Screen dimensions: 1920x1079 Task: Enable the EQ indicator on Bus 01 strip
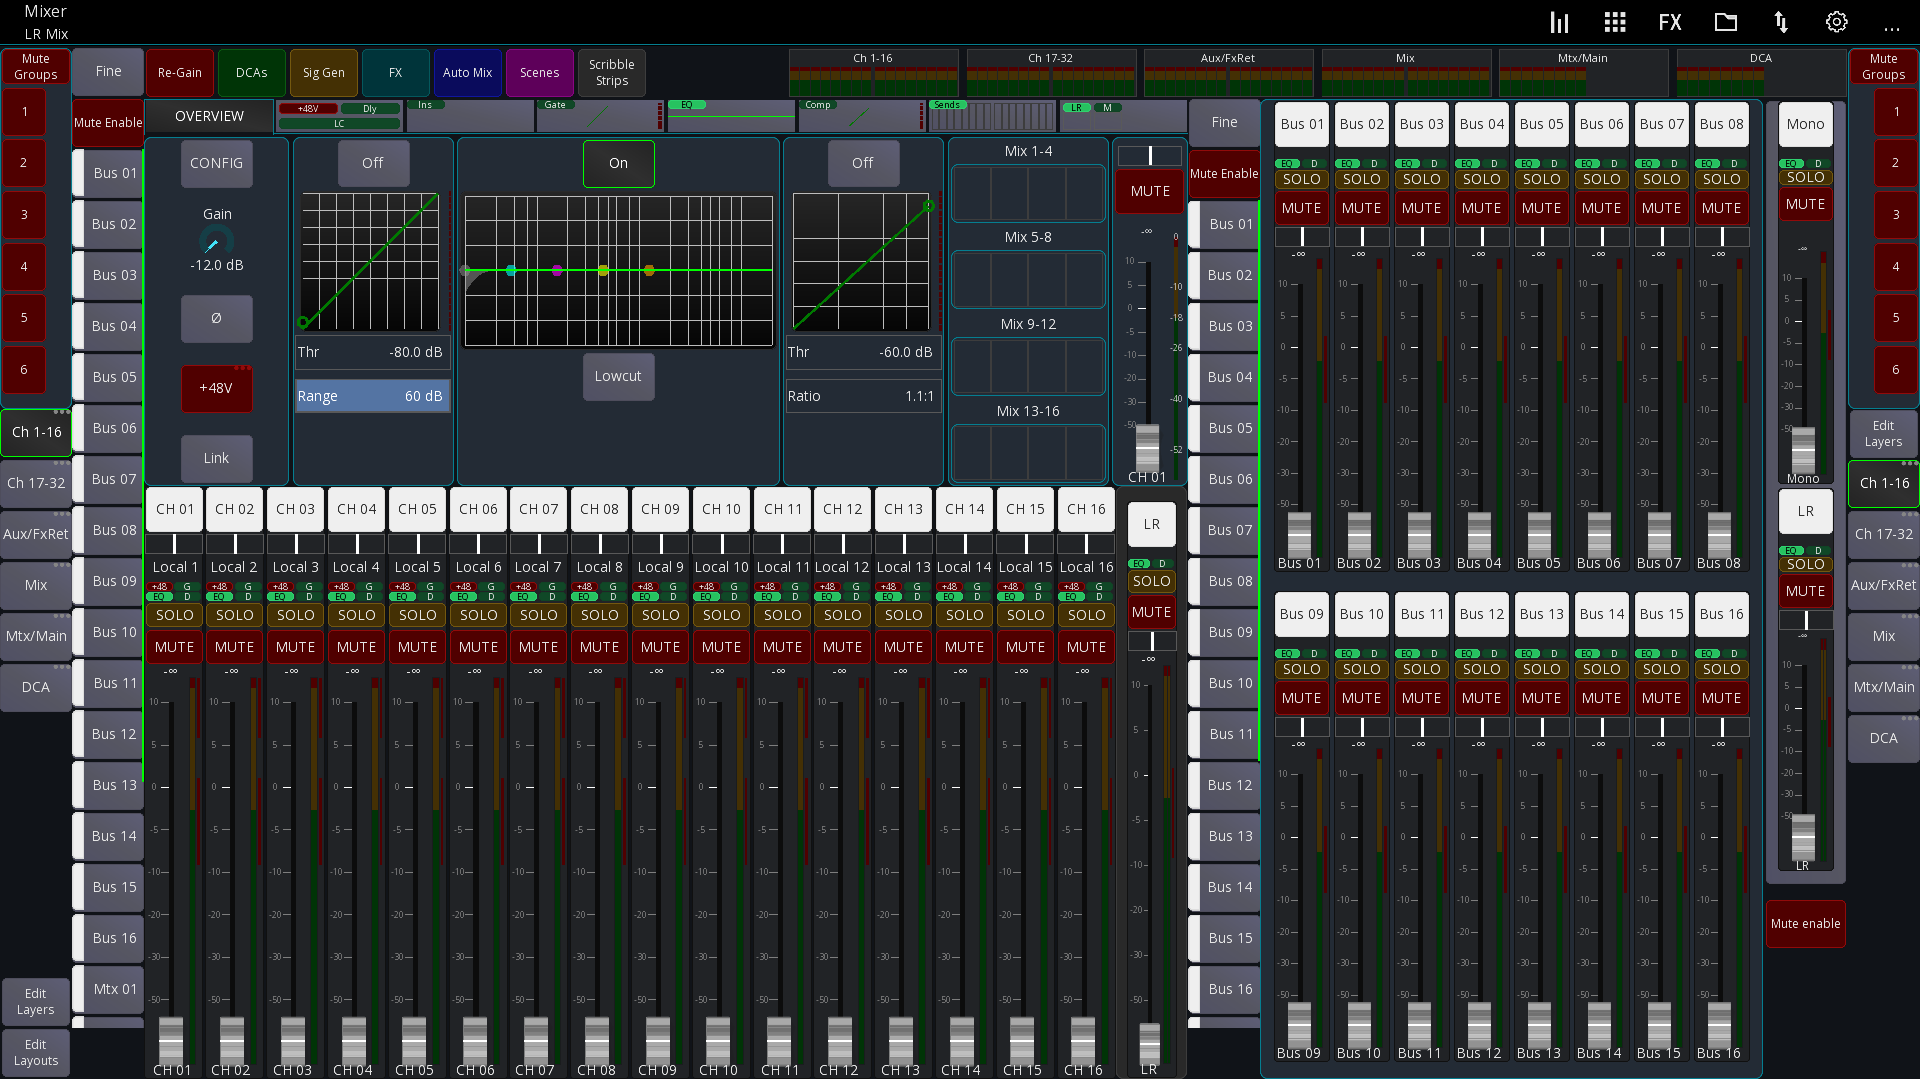[1289, 163]
